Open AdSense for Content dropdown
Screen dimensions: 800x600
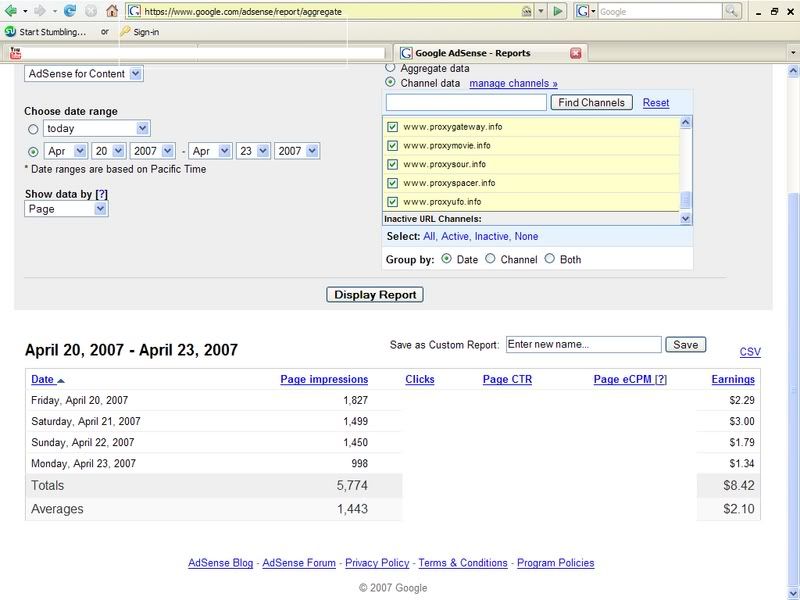point(84,73)
